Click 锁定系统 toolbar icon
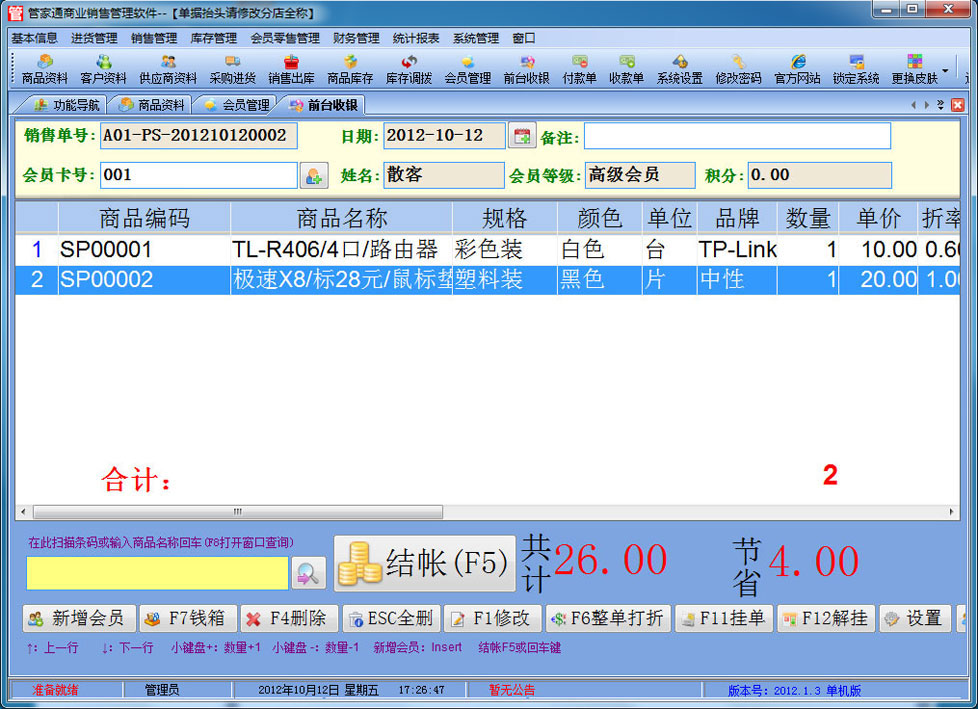 [856, 69]
